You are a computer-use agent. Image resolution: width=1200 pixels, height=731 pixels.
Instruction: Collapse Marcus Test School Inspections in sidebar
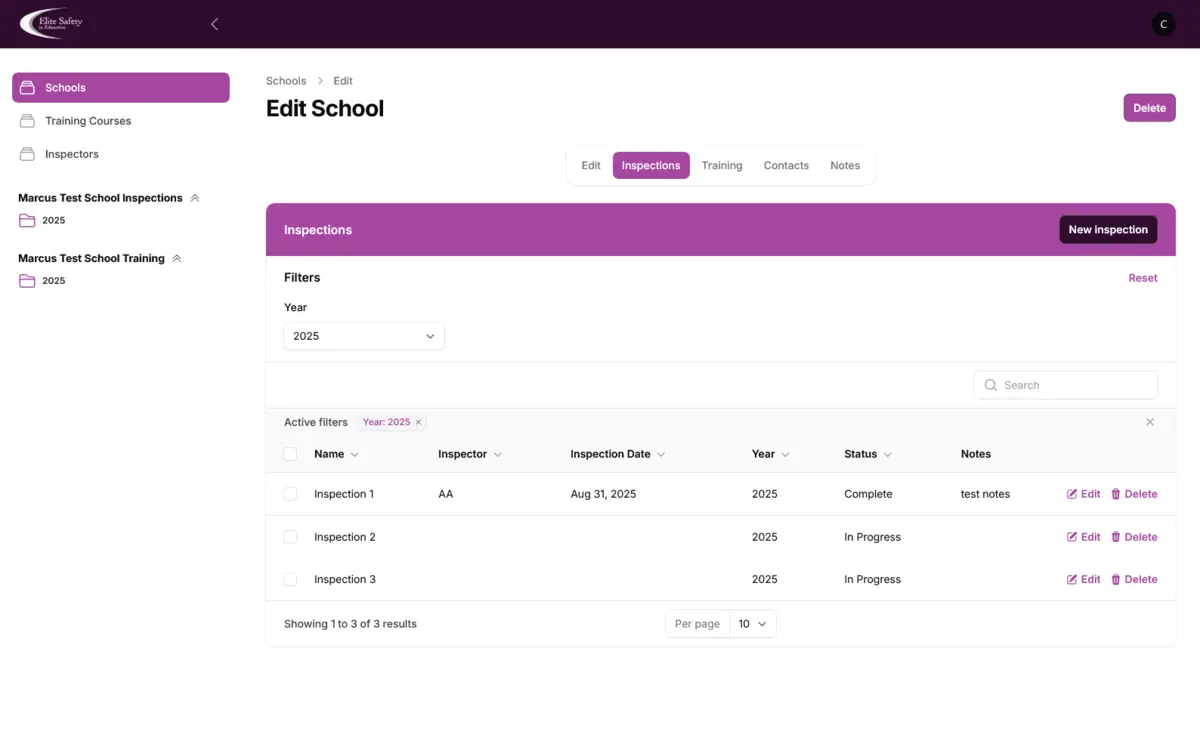tap(194, 197)
